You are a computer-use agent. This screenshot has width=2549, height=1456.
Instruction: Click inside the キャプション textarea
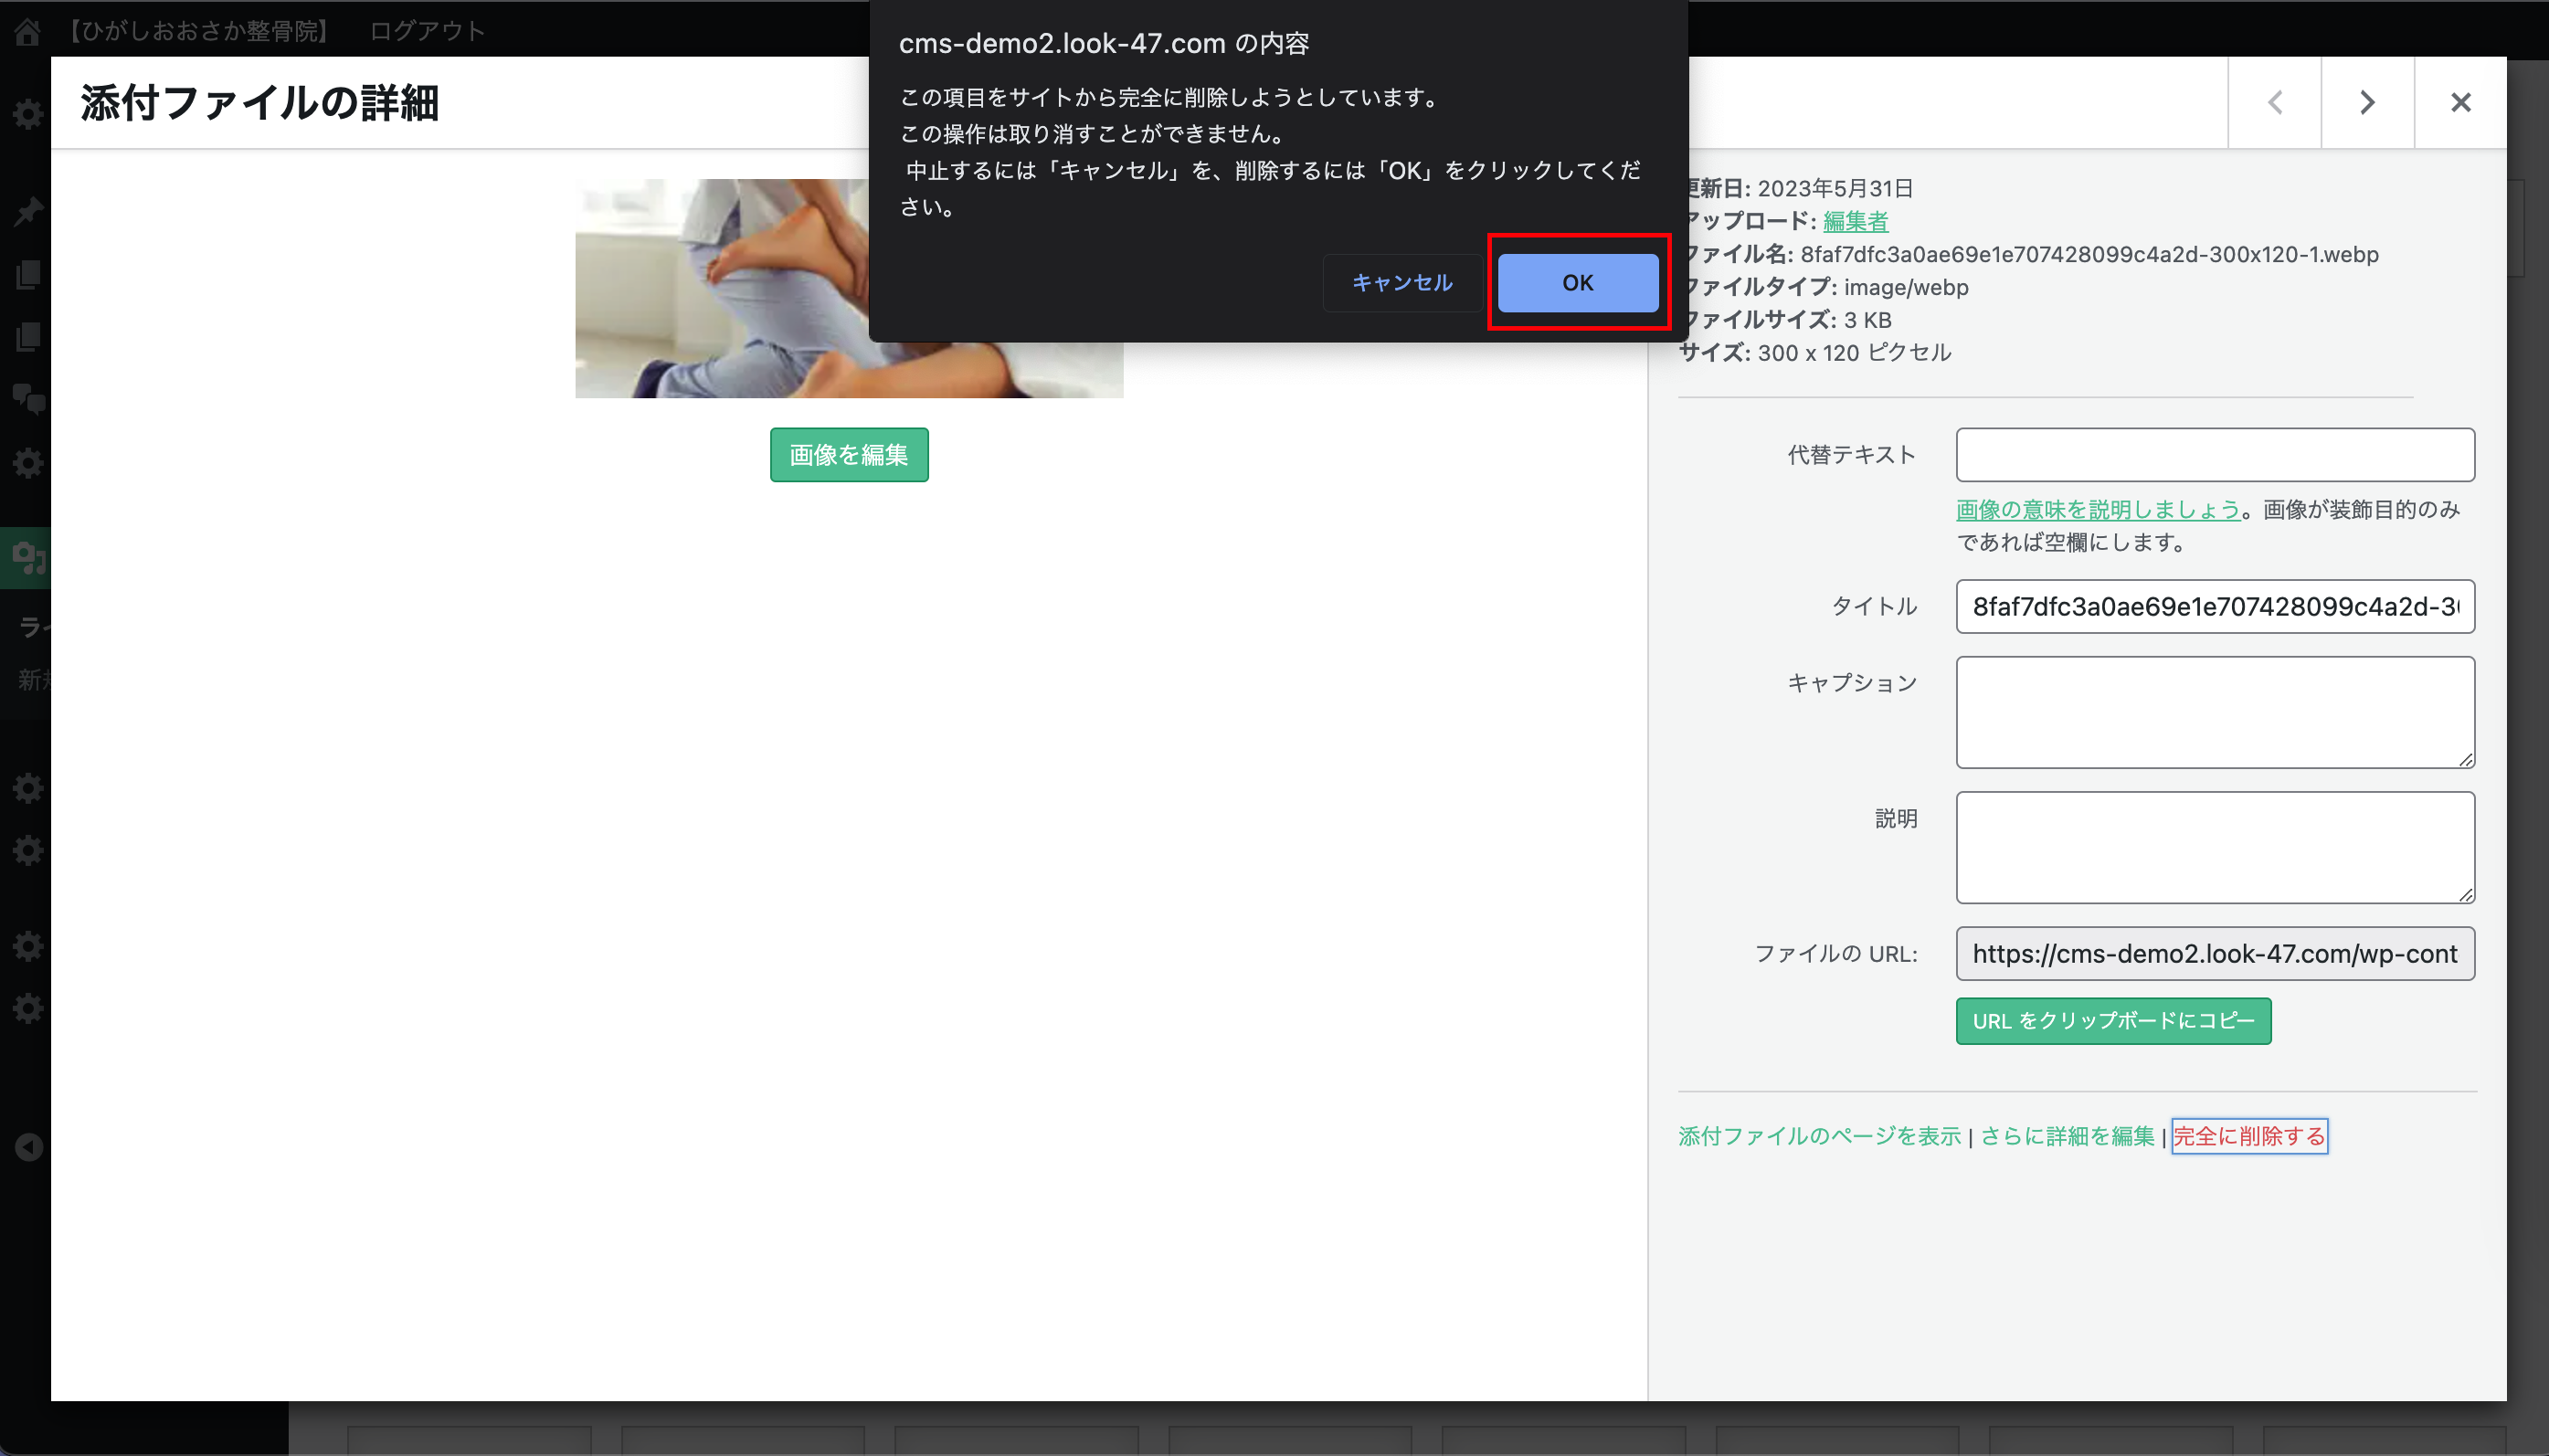point(2214,712)
